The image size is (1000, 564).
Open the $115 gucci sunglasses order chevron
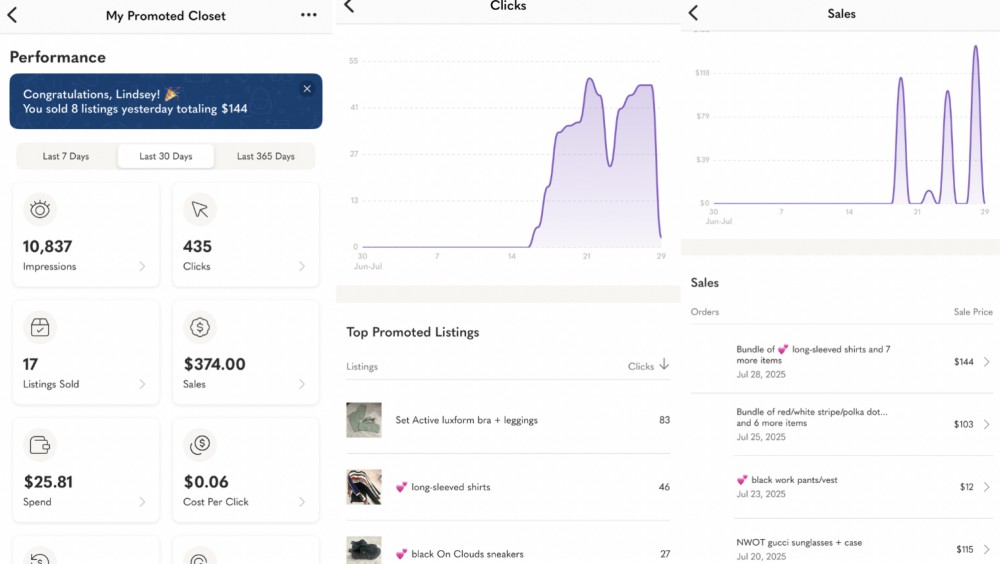pos(987,549)
